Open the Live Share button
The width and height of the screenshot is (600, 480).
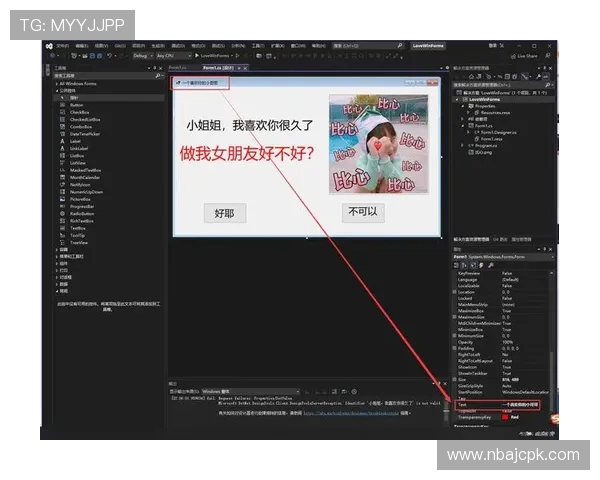(524, 56)
